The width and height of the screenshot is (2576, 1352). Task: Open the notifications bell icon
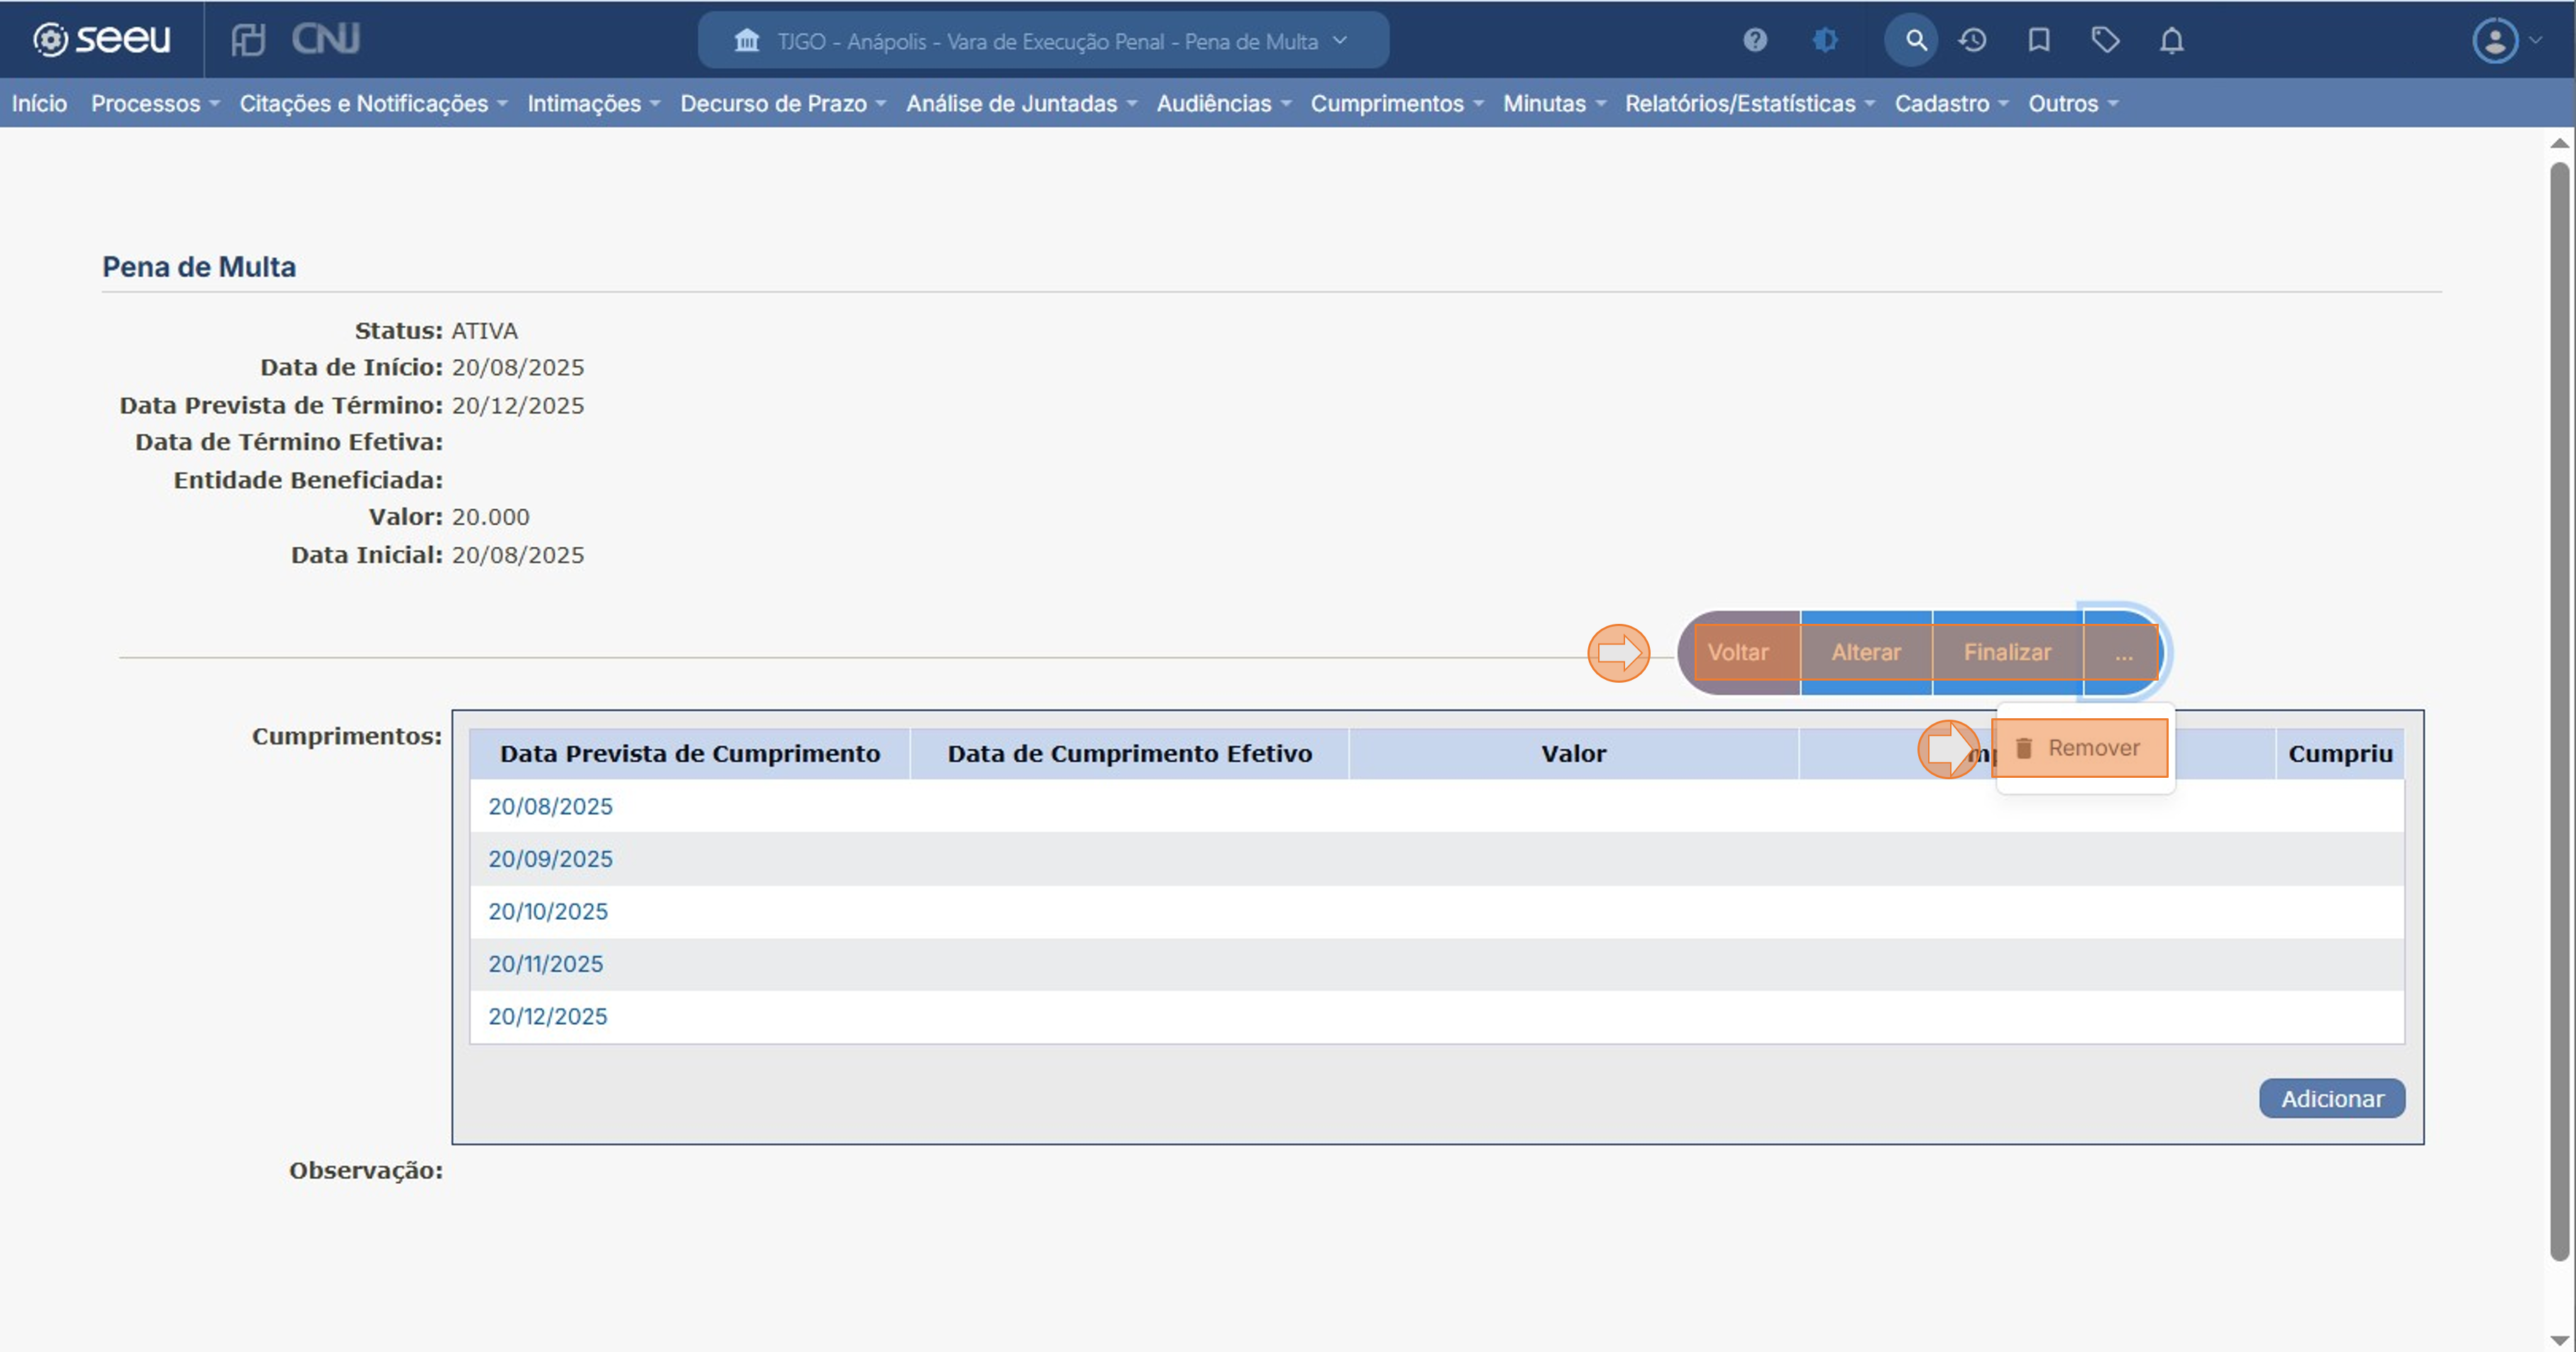click(2171, 40)
